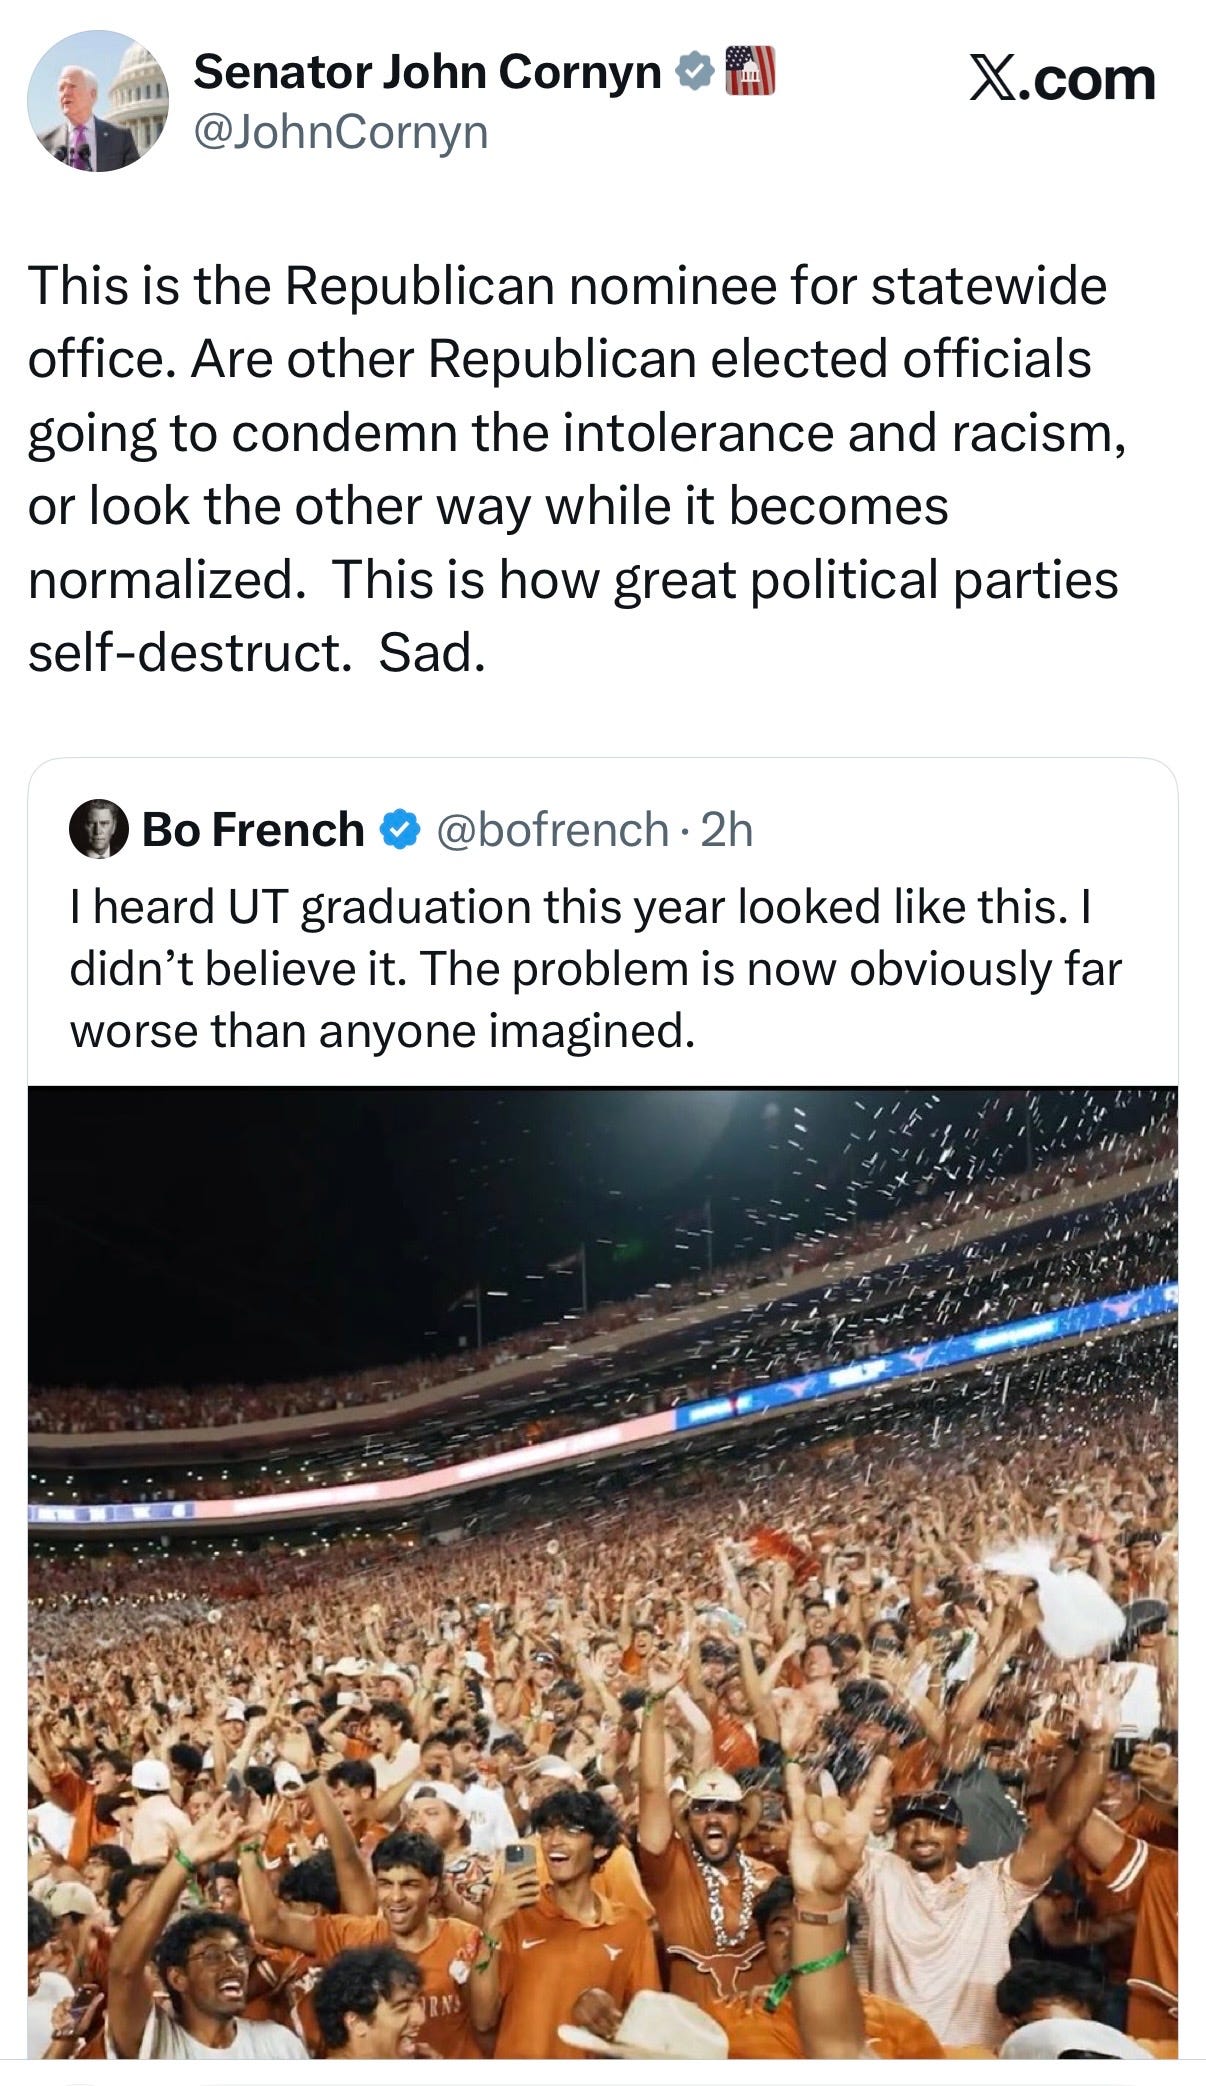This screenshot has width=1206, height=2086.
Task: Open the @JohnCornyn handle
Action: pyautogui.click(x=340, y=131)
